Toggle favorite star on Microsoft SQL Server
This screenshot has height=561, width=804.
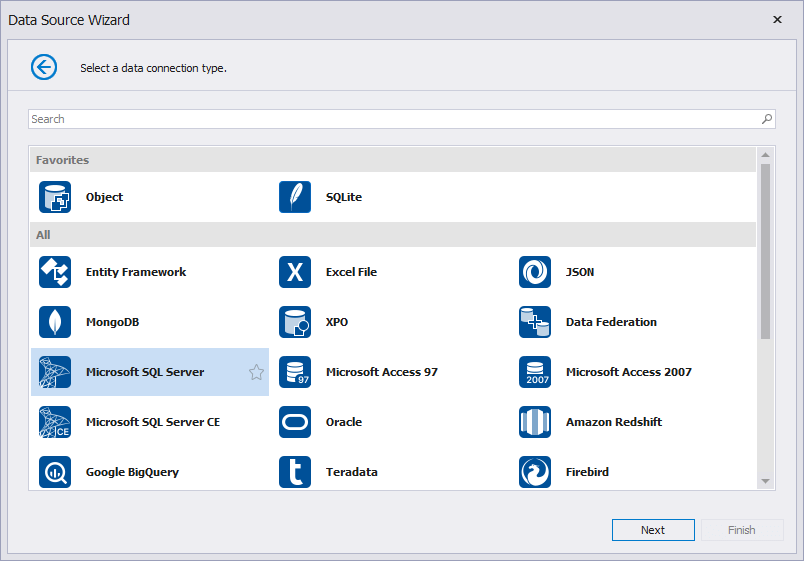click(256, 372)
